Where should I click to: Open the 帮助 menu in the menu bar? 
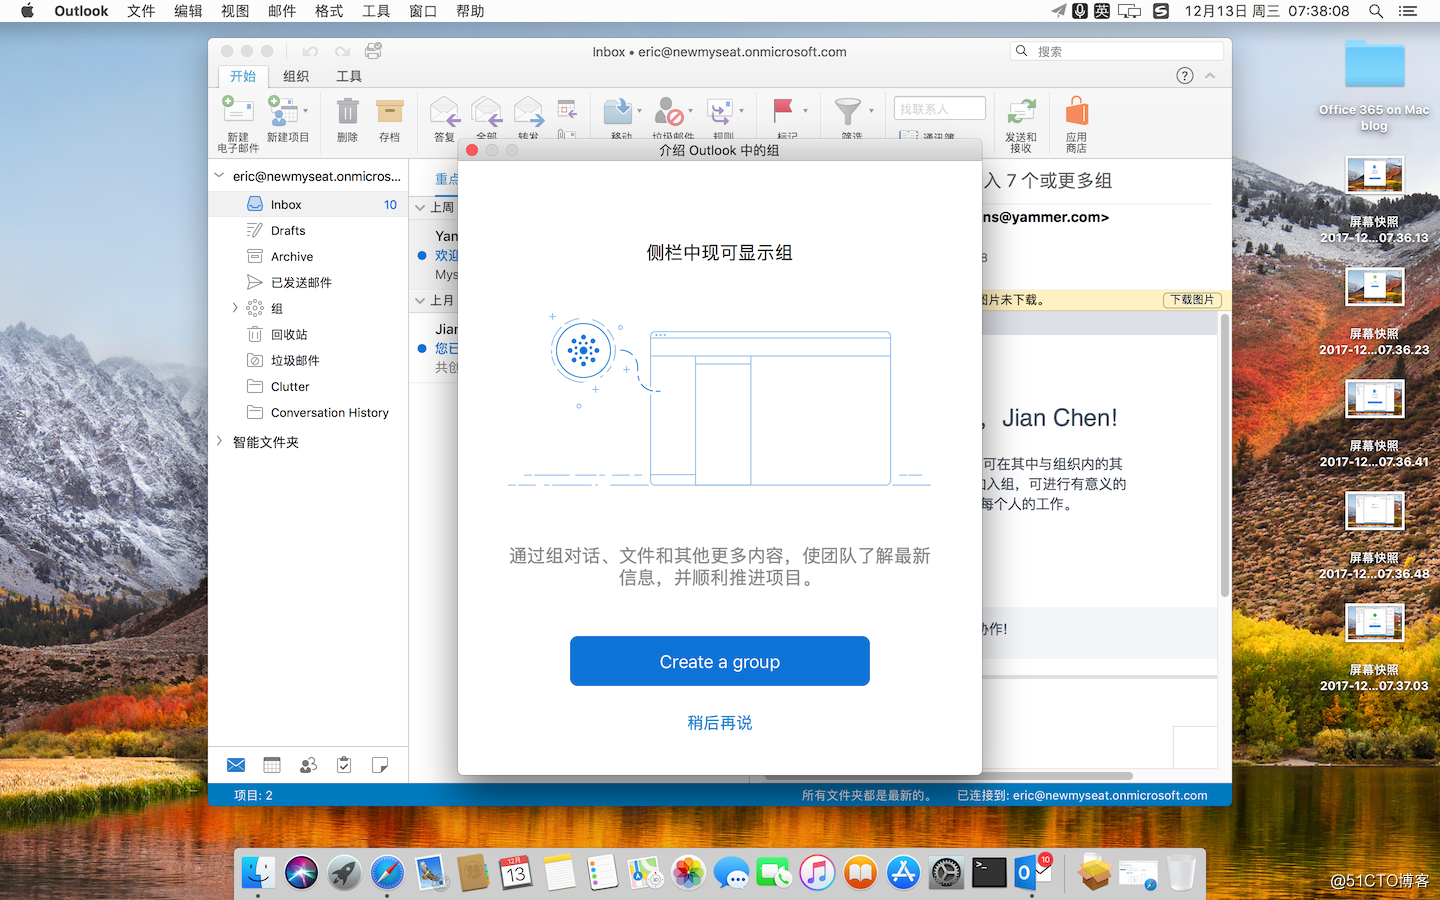470,11
